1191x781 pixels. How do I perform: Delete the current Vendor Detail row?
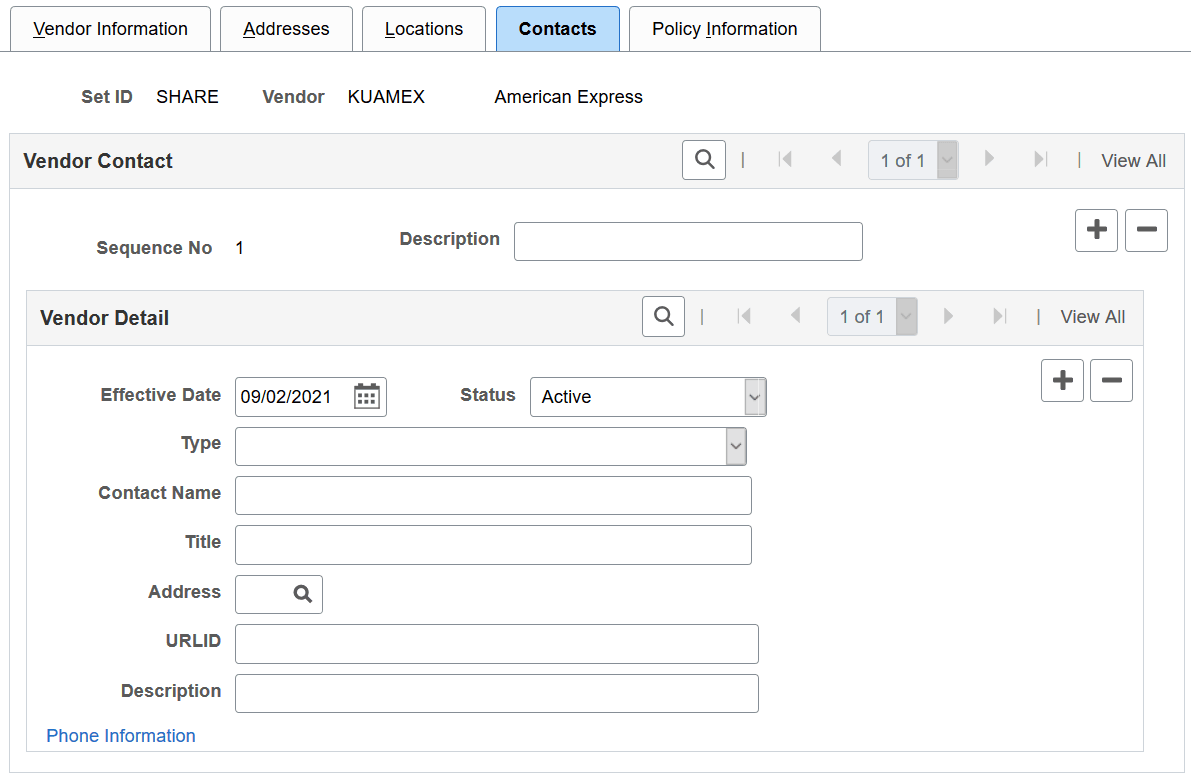coord(1111,380)
